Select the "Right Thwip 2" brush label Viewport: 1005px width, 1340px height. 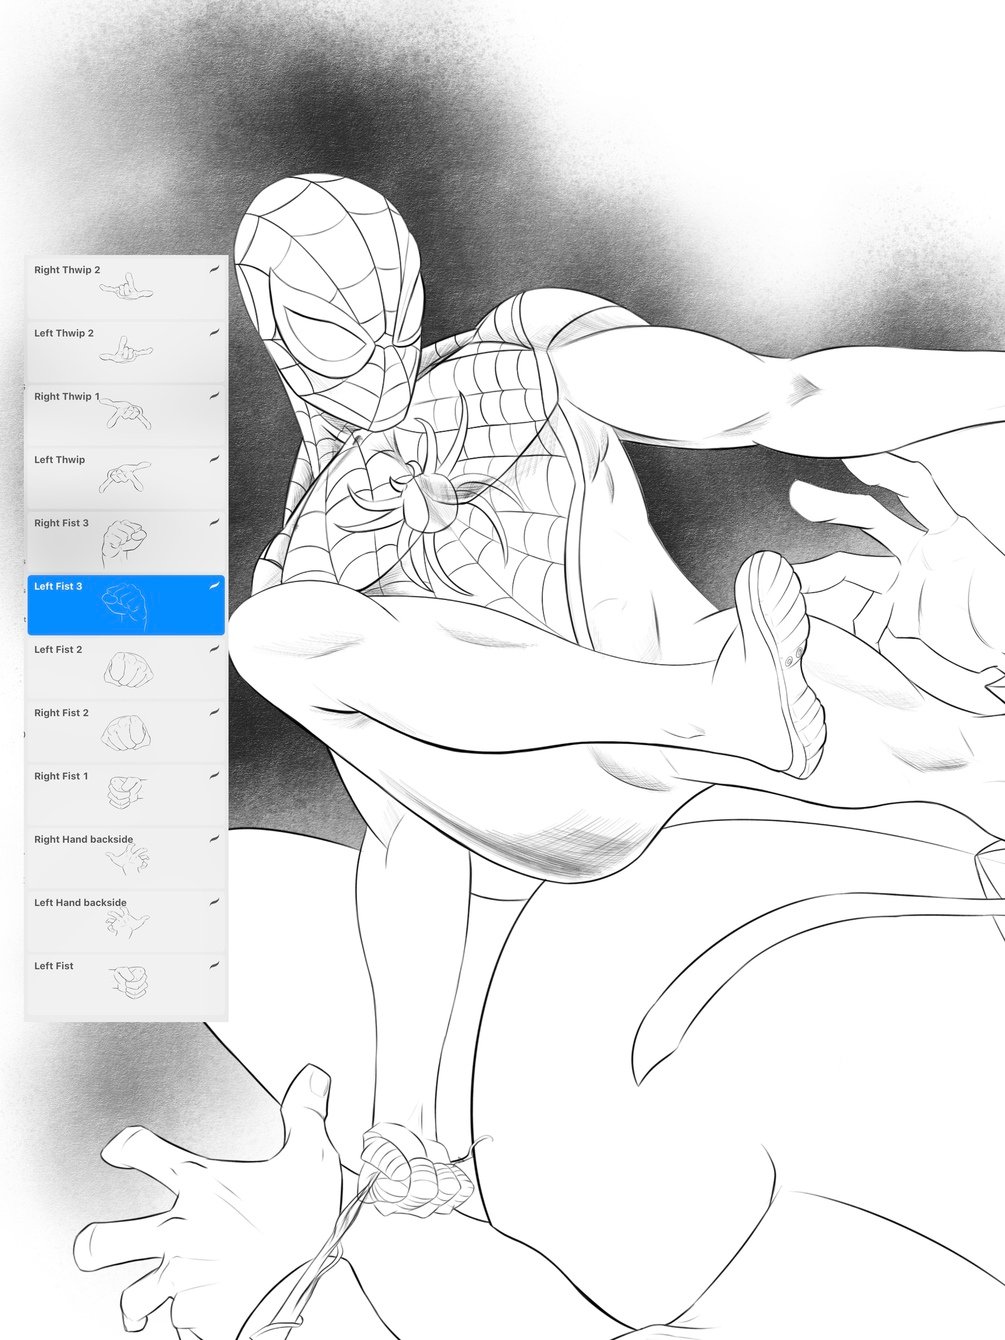point(67,270)
